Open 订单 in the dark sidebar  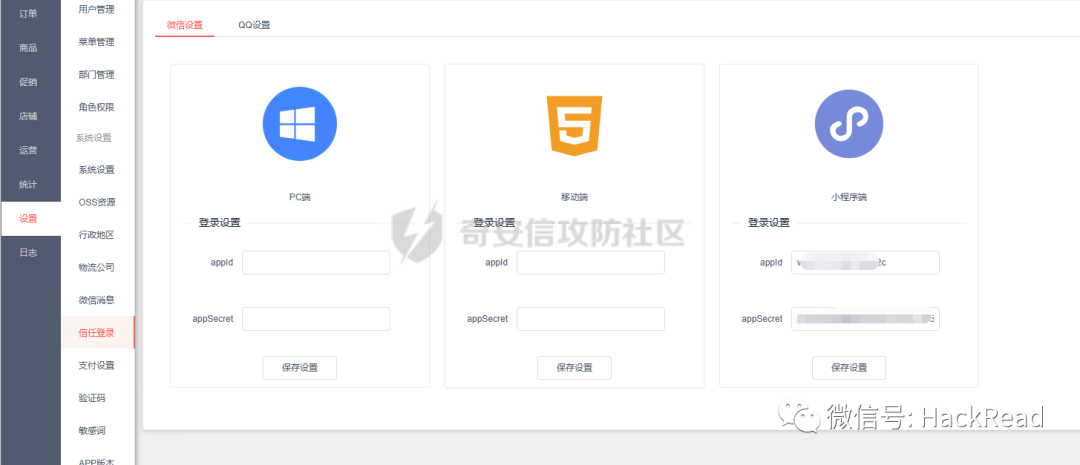click(28, 14)
